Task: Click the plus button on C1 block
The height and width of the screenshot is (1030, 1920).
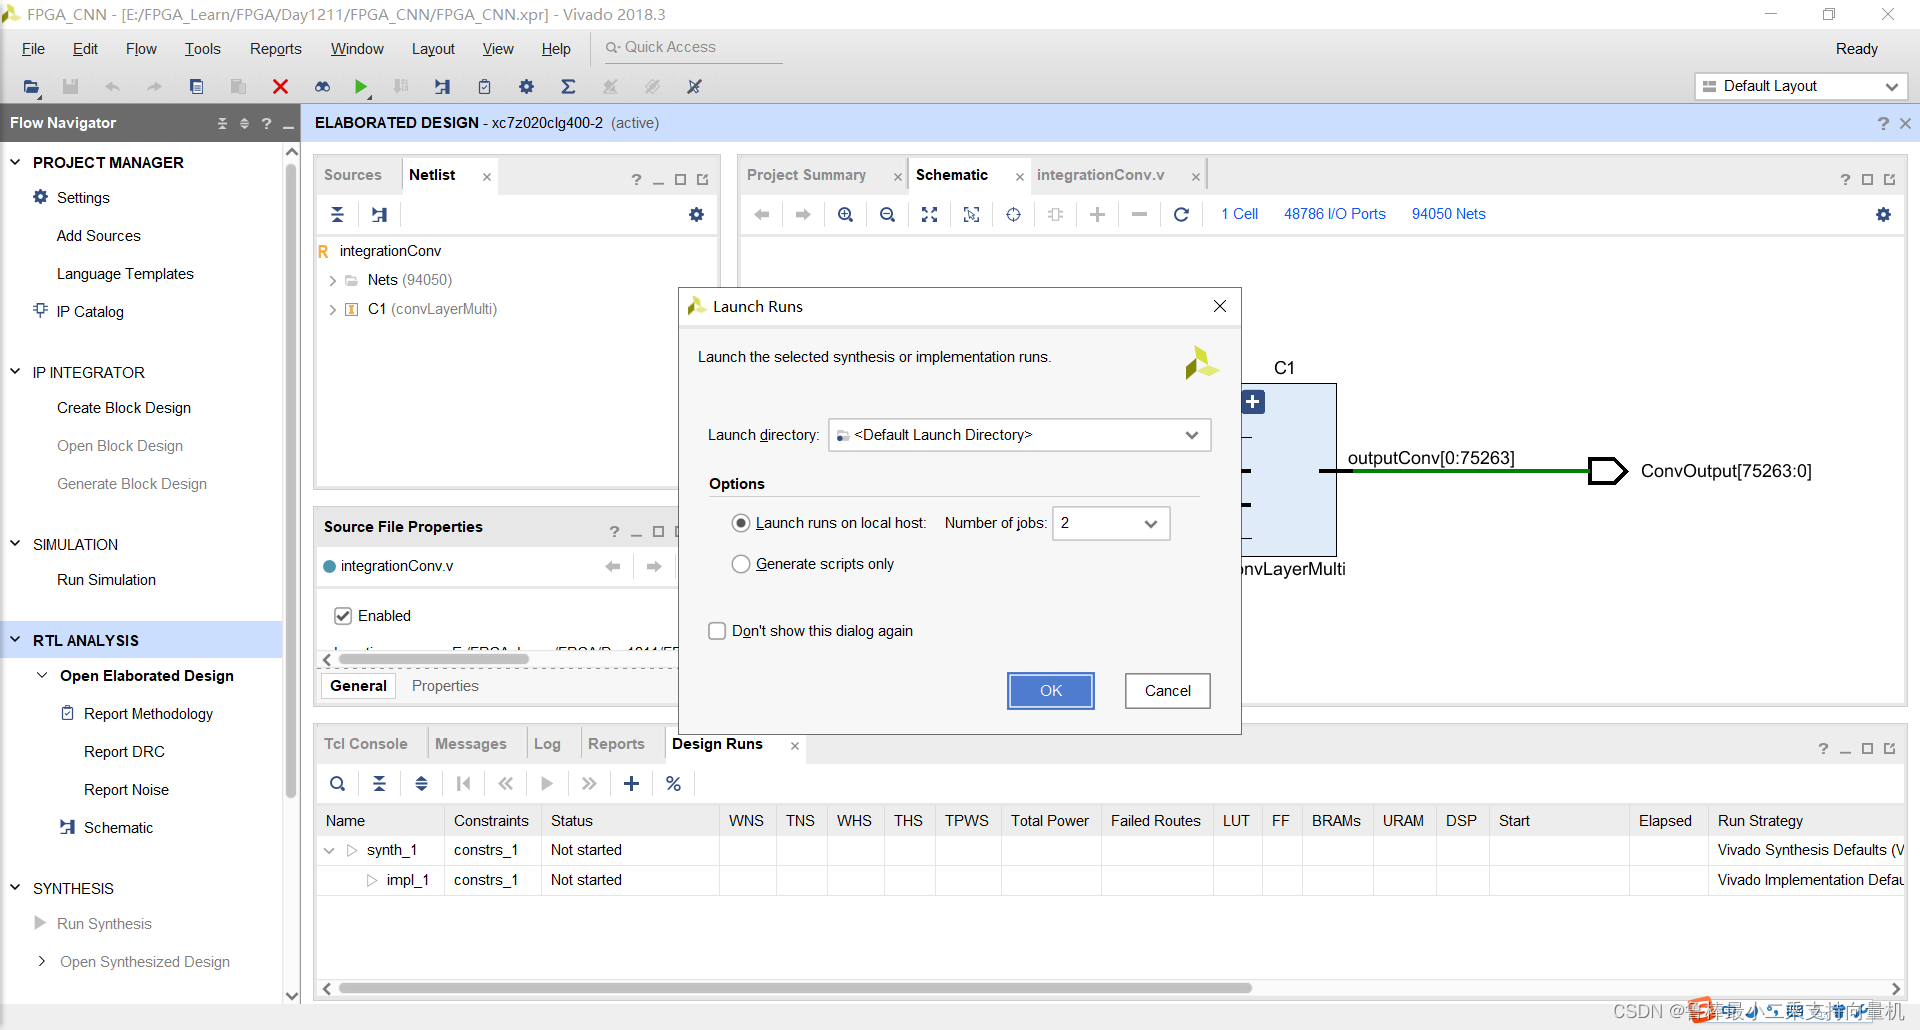Action: [x=1253, y=402]
